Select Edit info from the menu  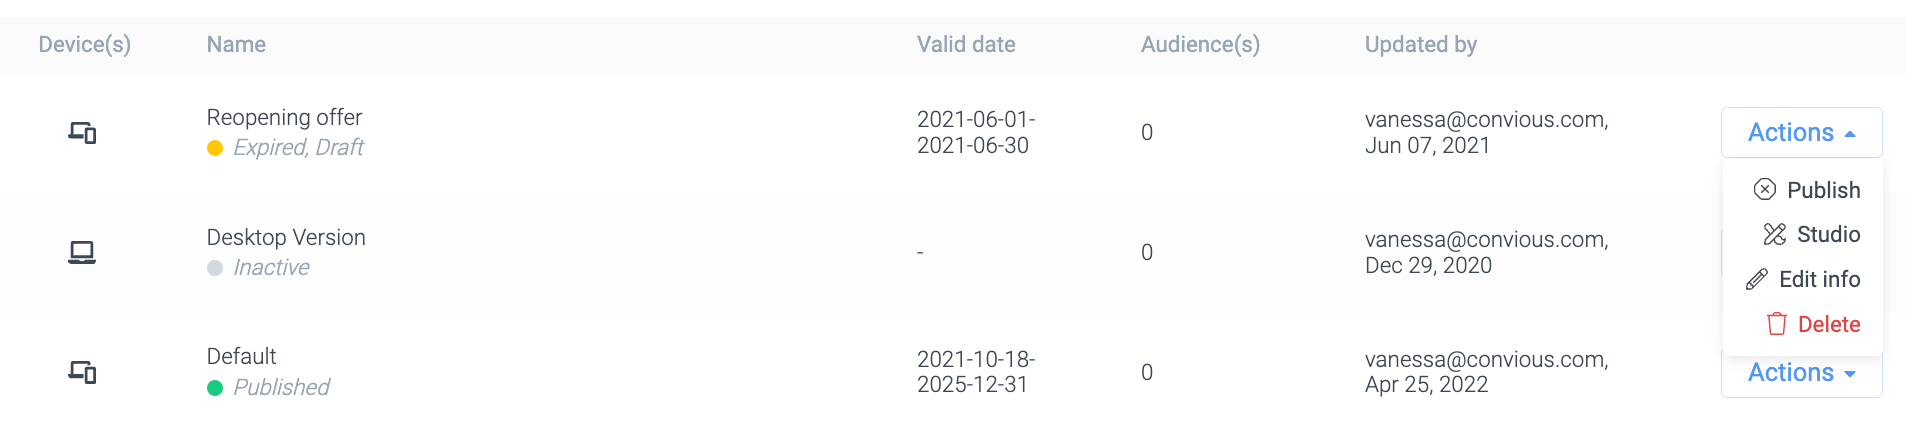(x=1819, y=279)
